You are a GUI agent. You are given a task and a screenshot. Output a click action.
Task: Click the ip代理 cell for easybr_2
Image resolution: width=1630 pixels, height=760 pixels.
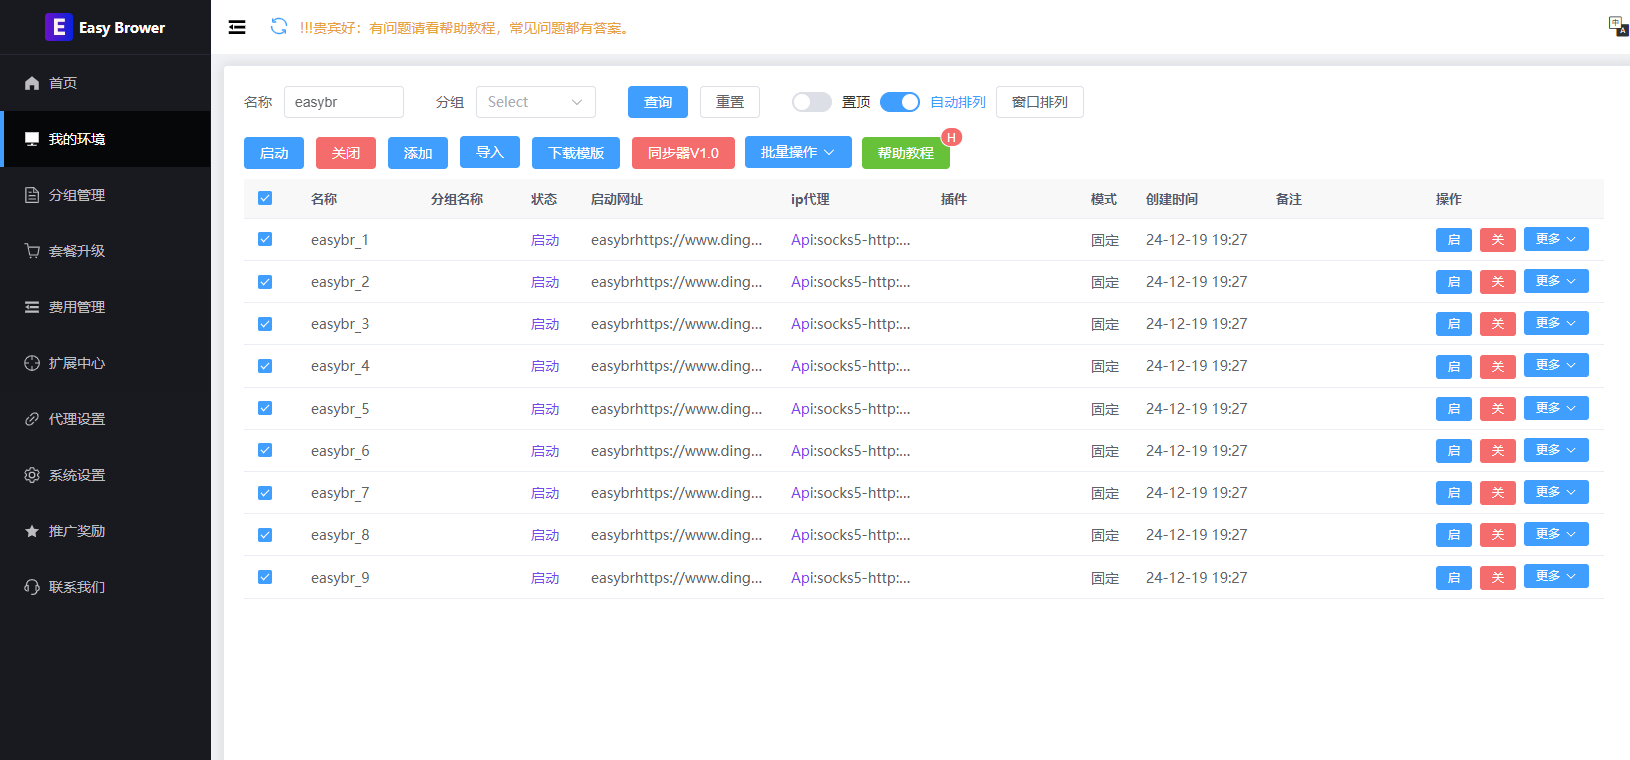coord(851,282)
